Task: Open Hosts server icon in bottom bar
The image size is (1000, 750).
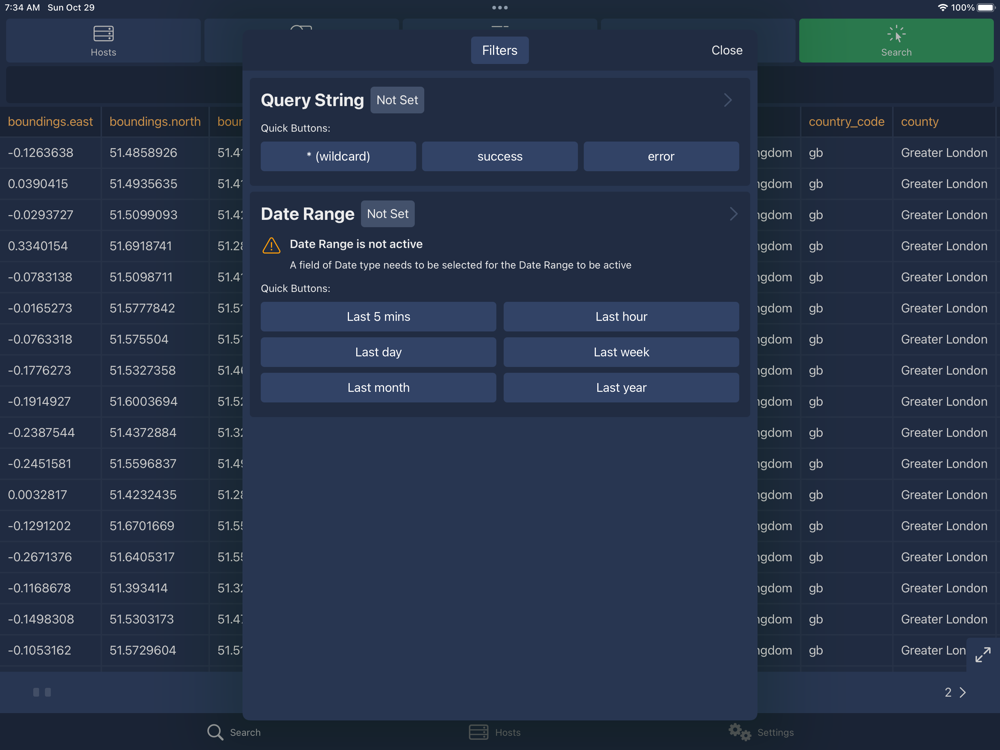Action: click(478, 732)
